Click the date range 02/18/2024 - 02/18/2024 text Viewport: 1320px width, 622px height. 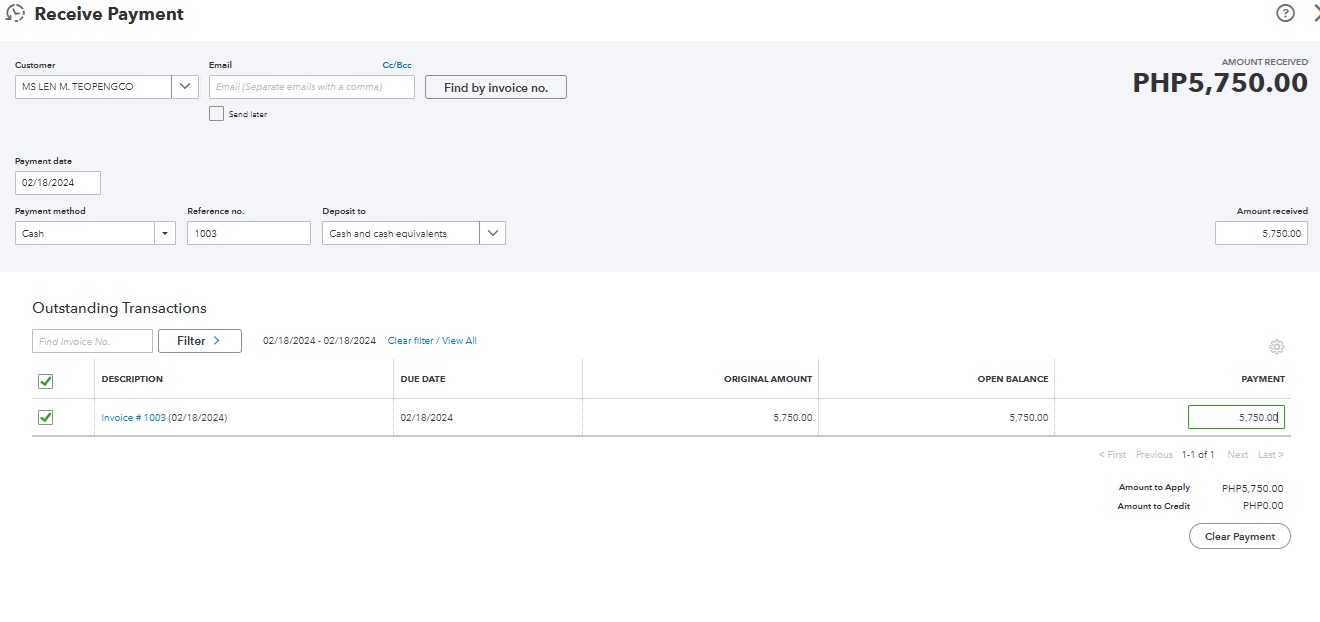[320, 341]
